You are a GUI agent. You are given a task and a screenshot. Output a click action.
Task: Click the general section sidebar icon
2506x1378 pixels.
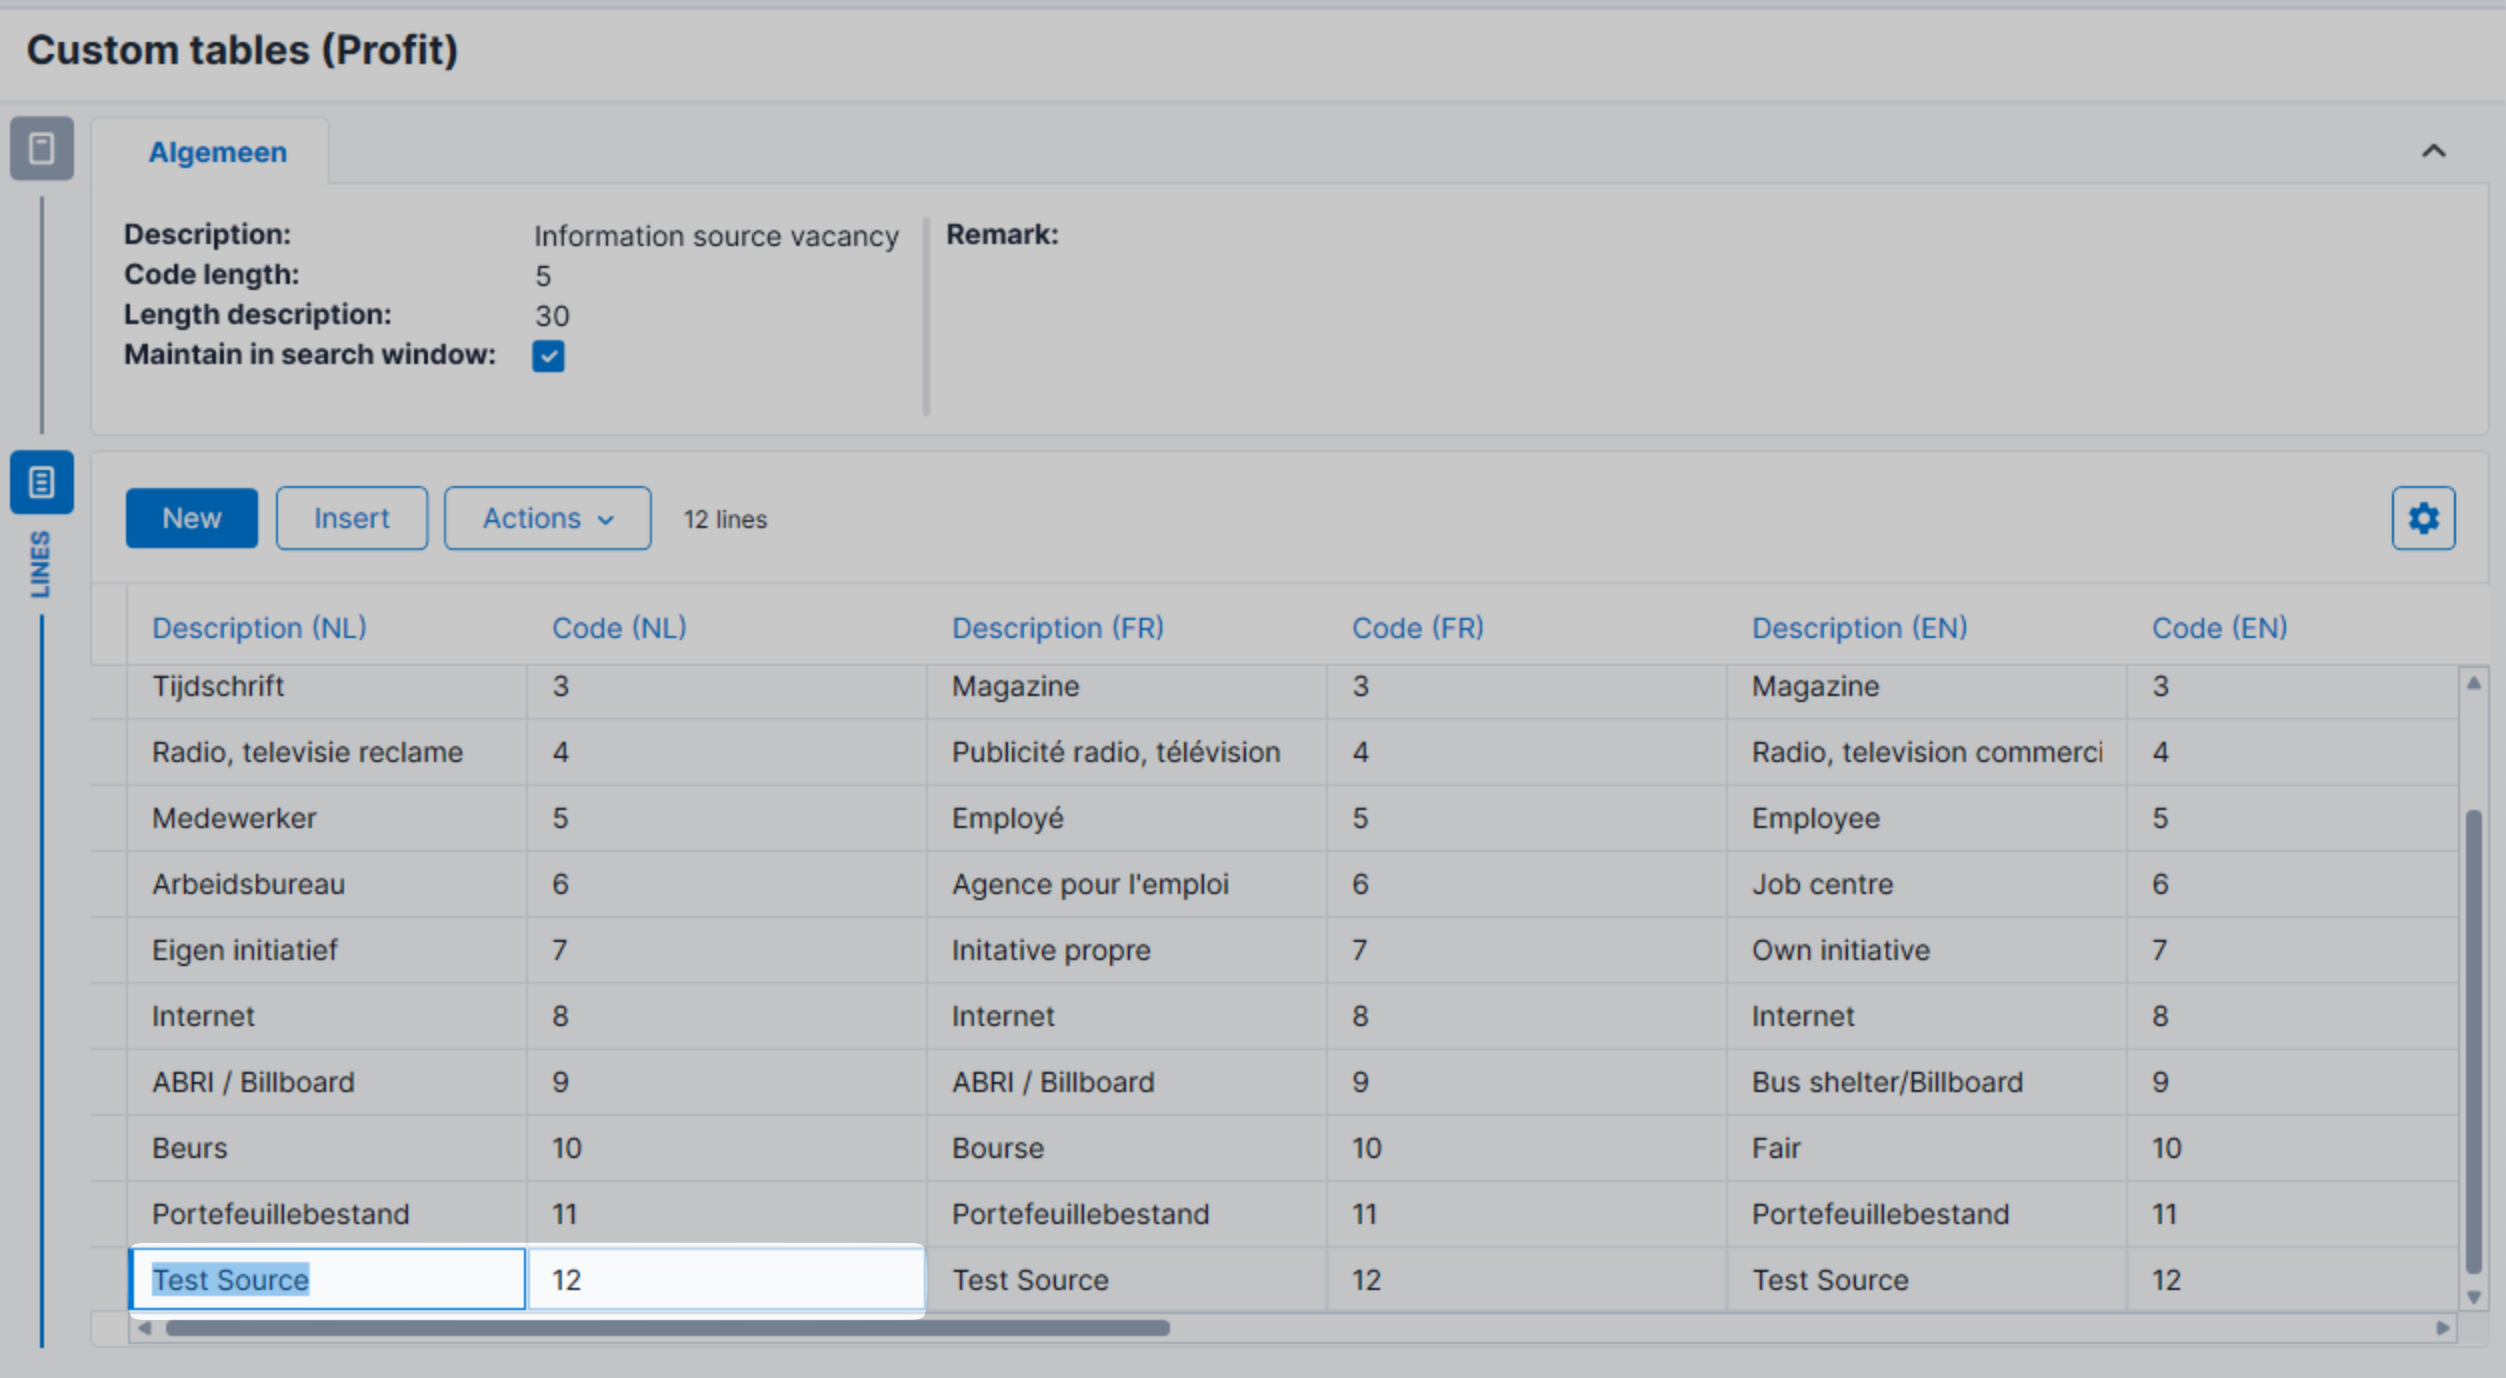41,148
